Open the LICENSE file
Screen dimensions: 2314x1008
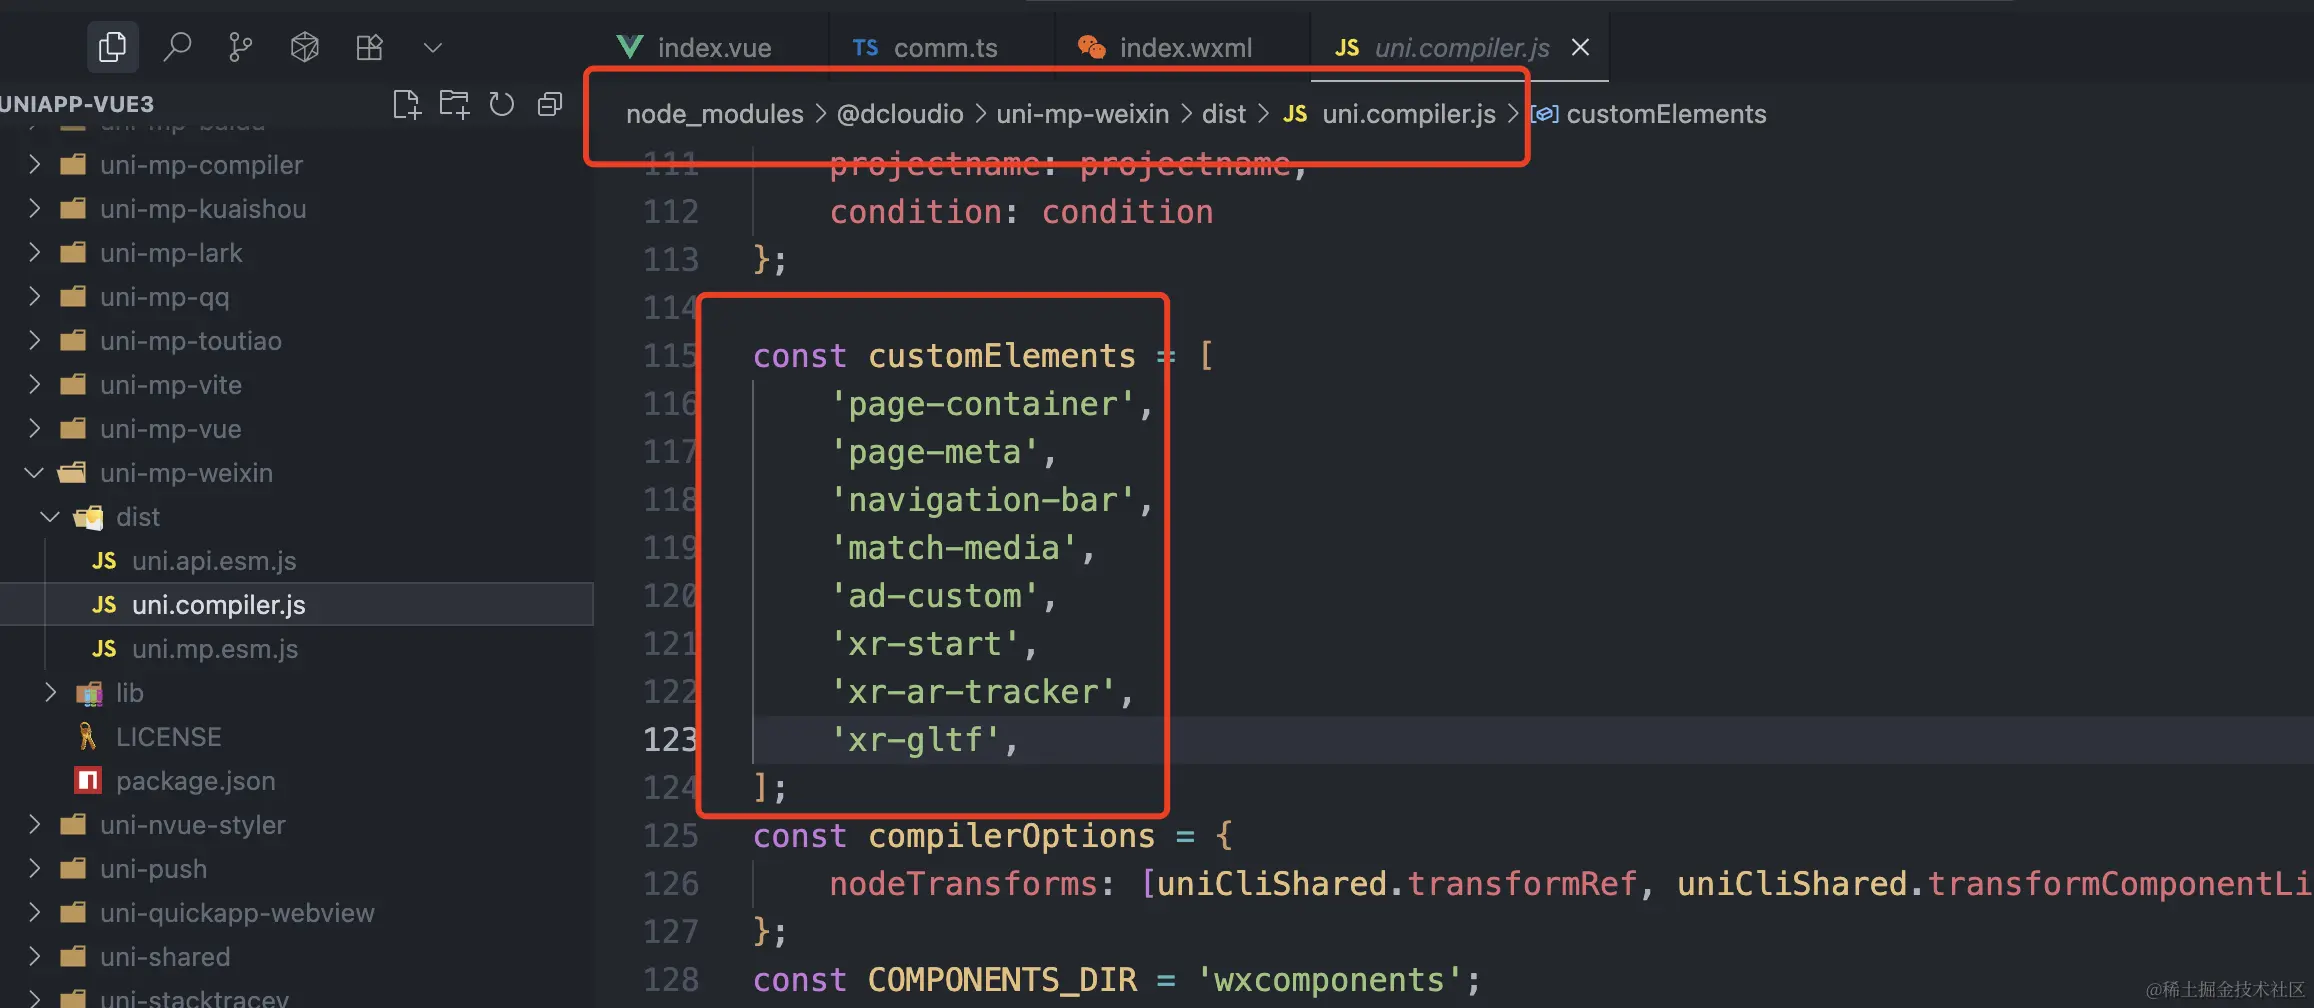pos(169,737)
